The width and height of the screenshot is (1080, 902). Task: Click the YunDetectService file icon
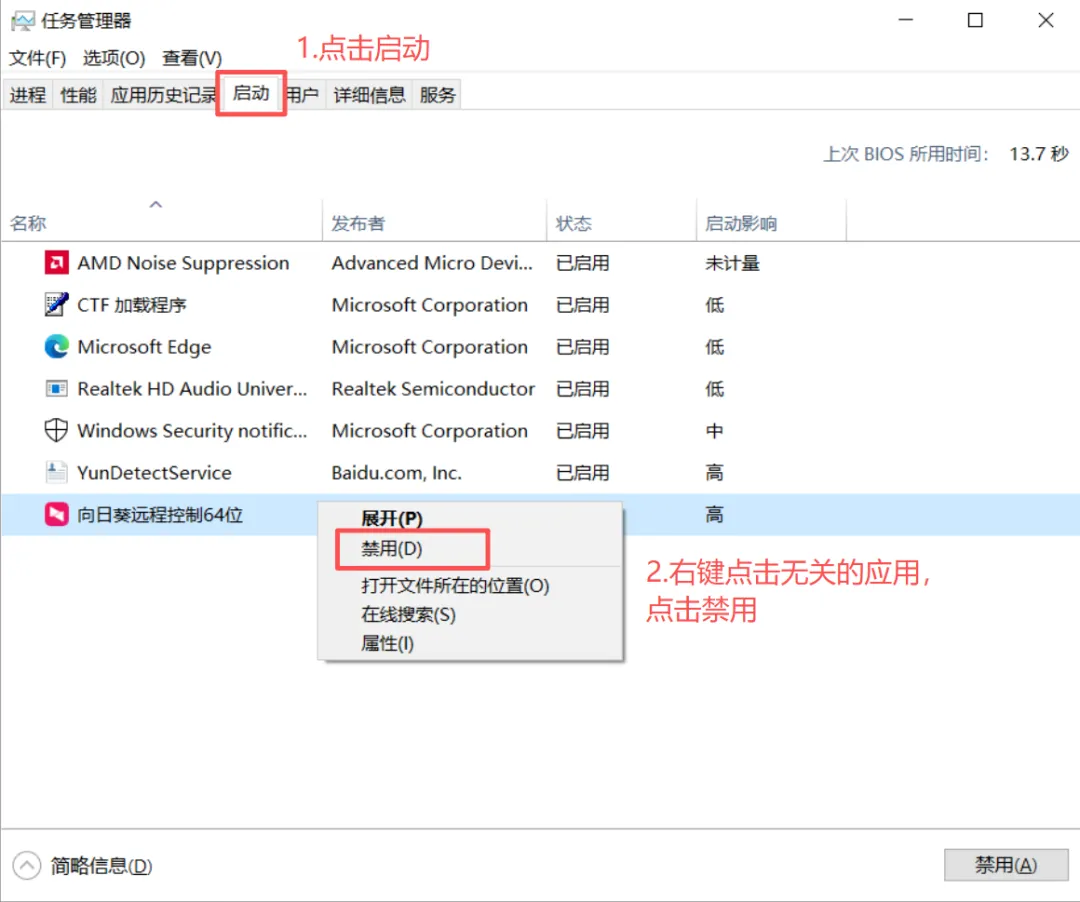click(56, 472)
